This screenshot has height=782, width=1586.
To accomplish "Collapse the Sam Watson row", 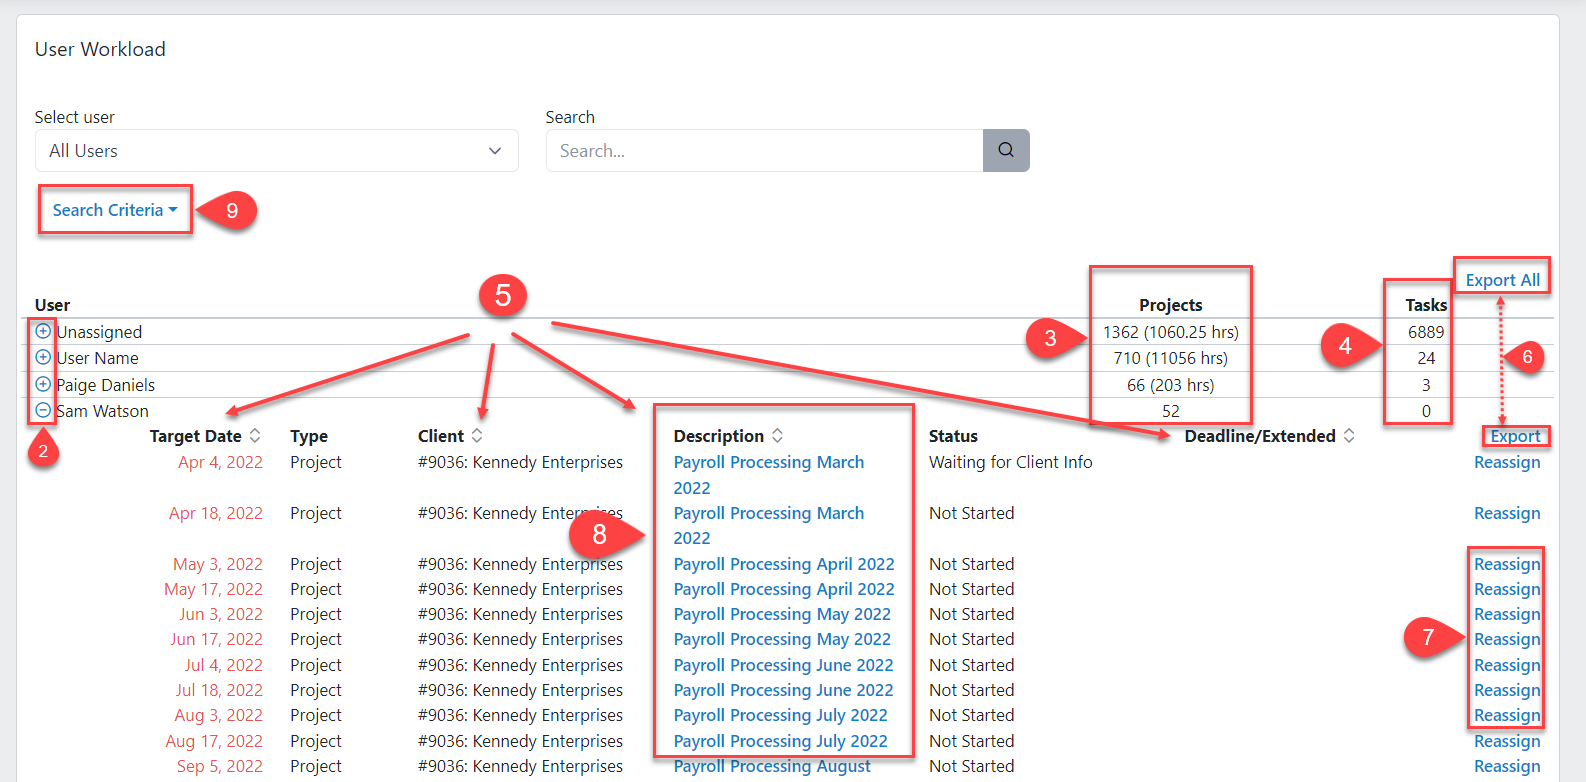I will (x=43, y=410).
